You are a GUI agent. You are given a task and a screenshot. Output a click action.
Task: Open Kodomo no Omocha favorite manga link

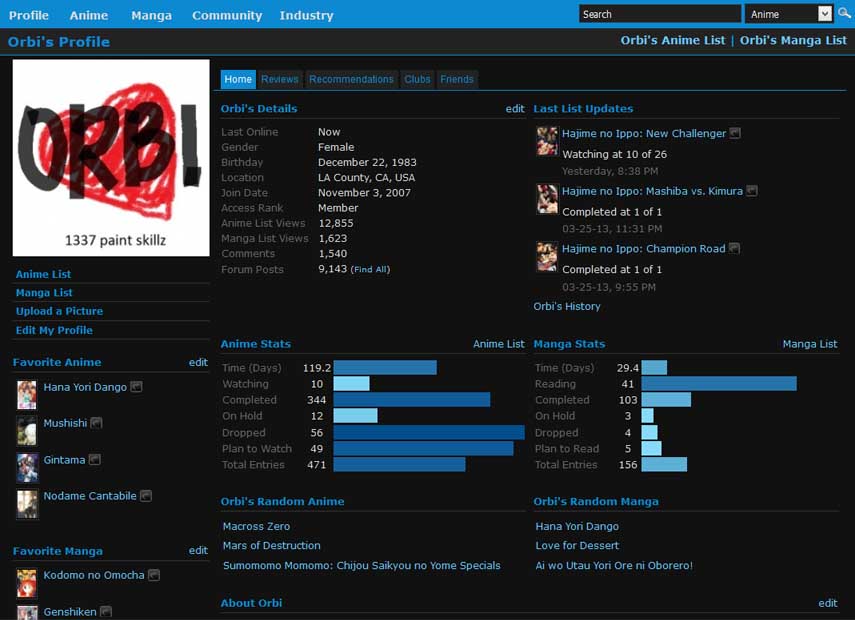94,576
